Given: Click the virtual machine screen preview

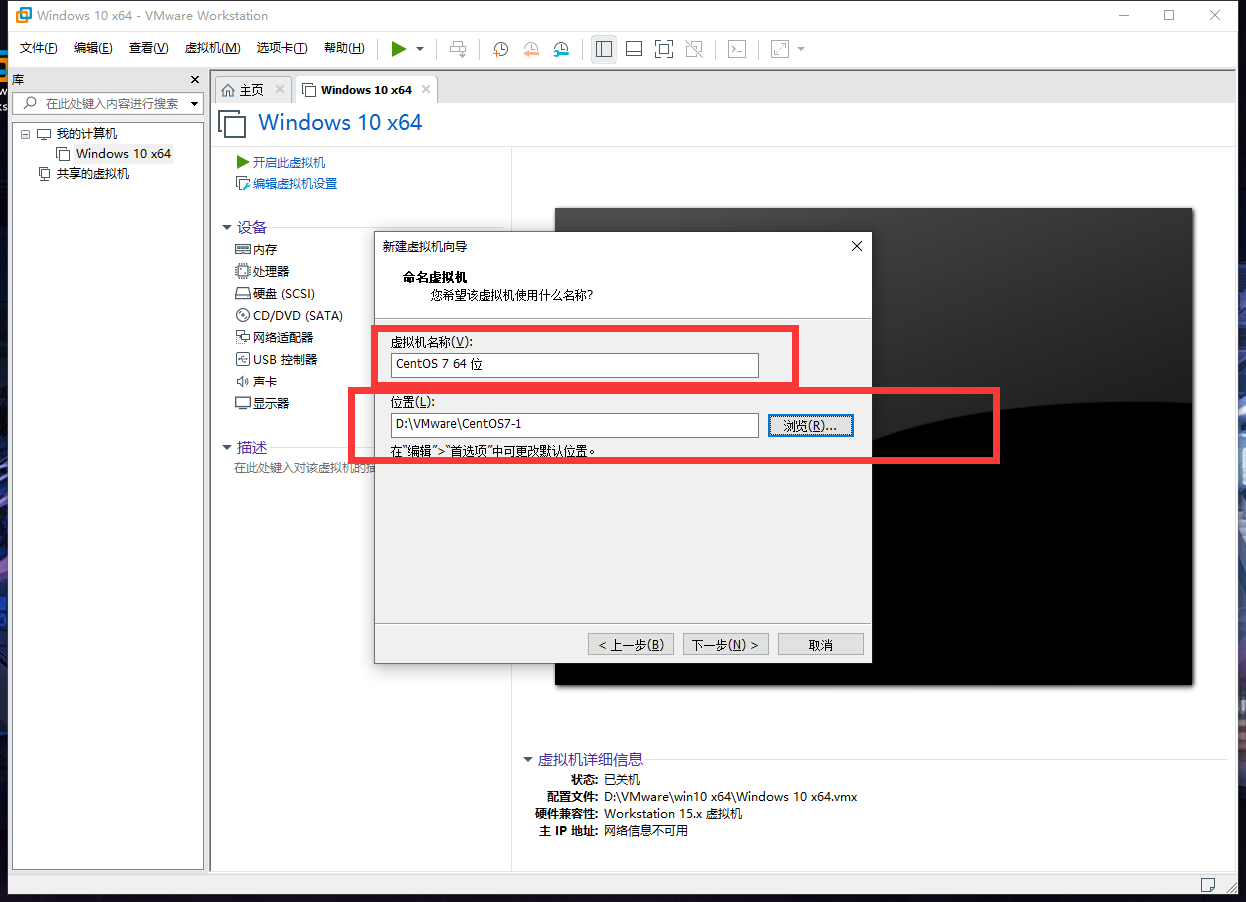Looking at the screenshot, I should (x=874, y=446).
